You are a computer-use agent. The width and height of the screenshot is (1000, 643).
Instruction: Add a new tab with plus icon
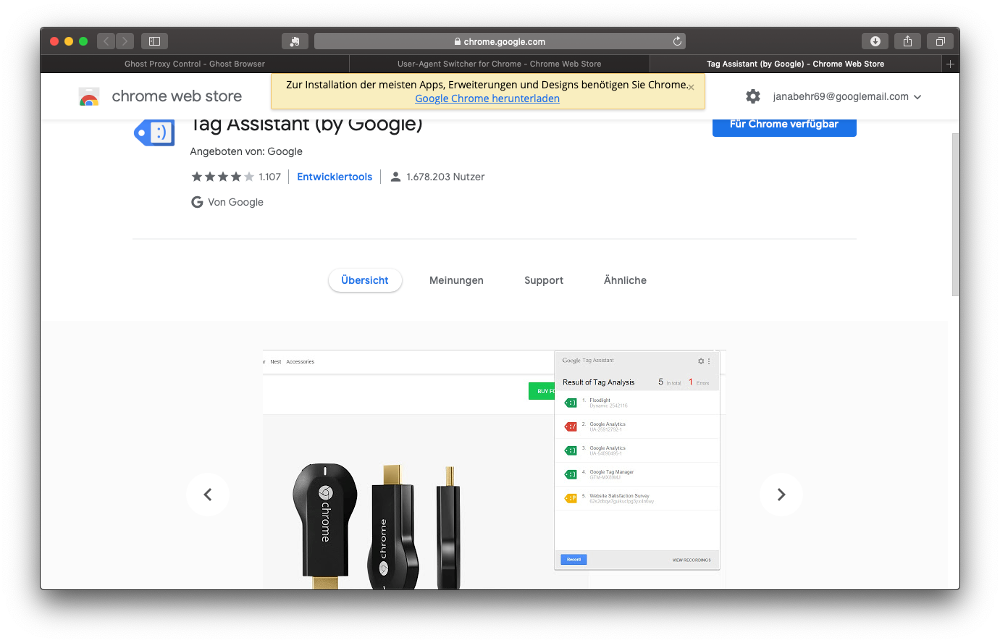click(x=950, y=64)
